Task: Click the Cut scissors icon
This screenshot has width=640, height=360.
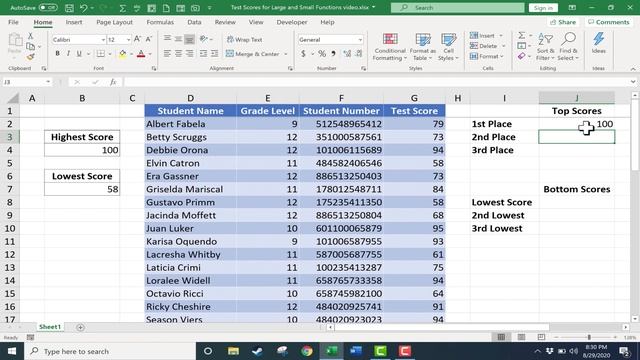Action: (x=31, y=36)
